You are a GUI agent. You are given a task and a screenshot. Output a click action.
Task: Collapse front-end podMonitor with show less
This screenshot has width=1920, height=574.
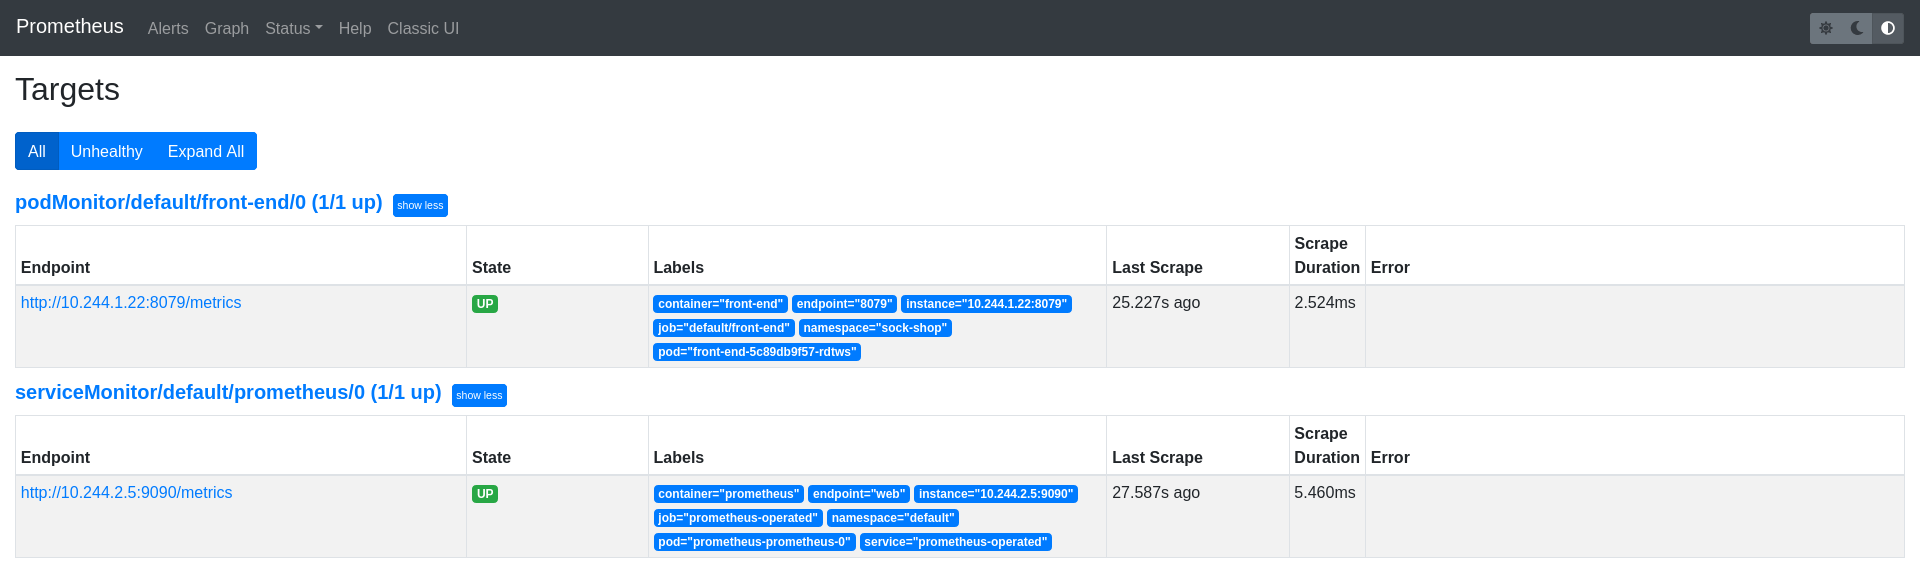pos(420,205)
